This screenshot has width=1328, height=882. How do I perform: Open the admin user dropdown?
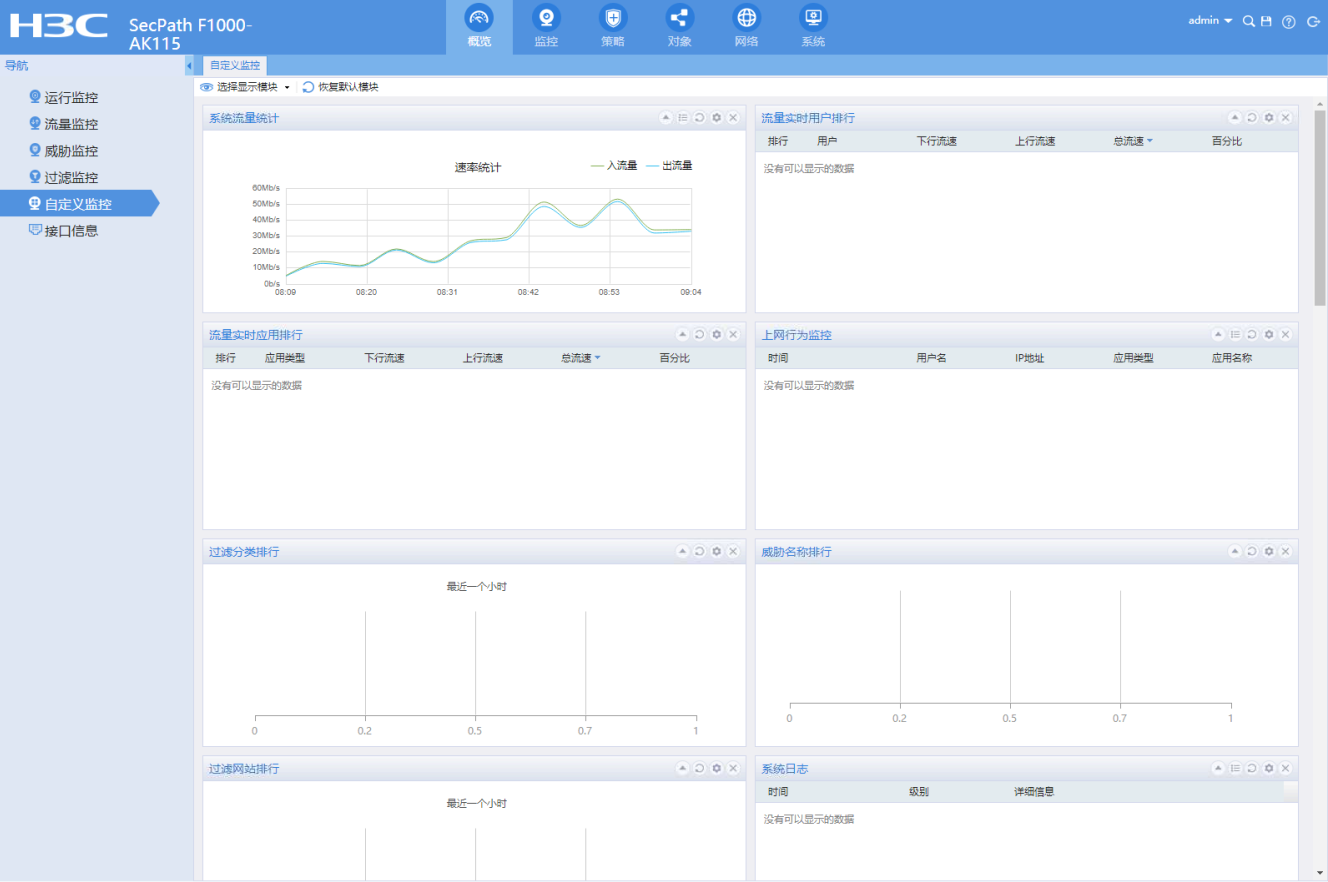[x=1209, y=20]
